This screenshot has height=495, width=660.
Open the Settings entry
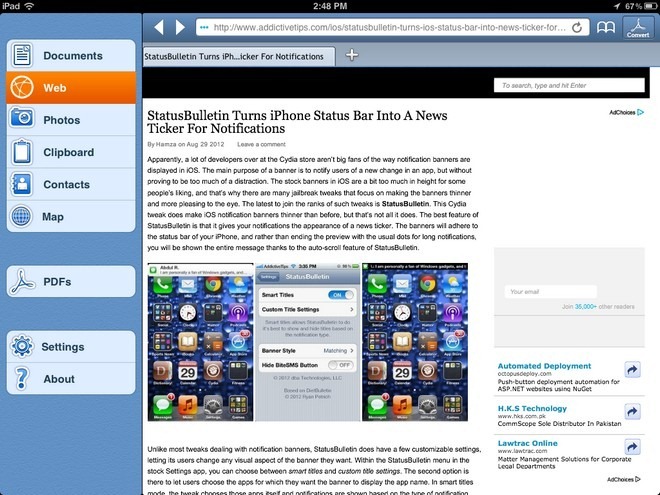(x=71, y=346)
